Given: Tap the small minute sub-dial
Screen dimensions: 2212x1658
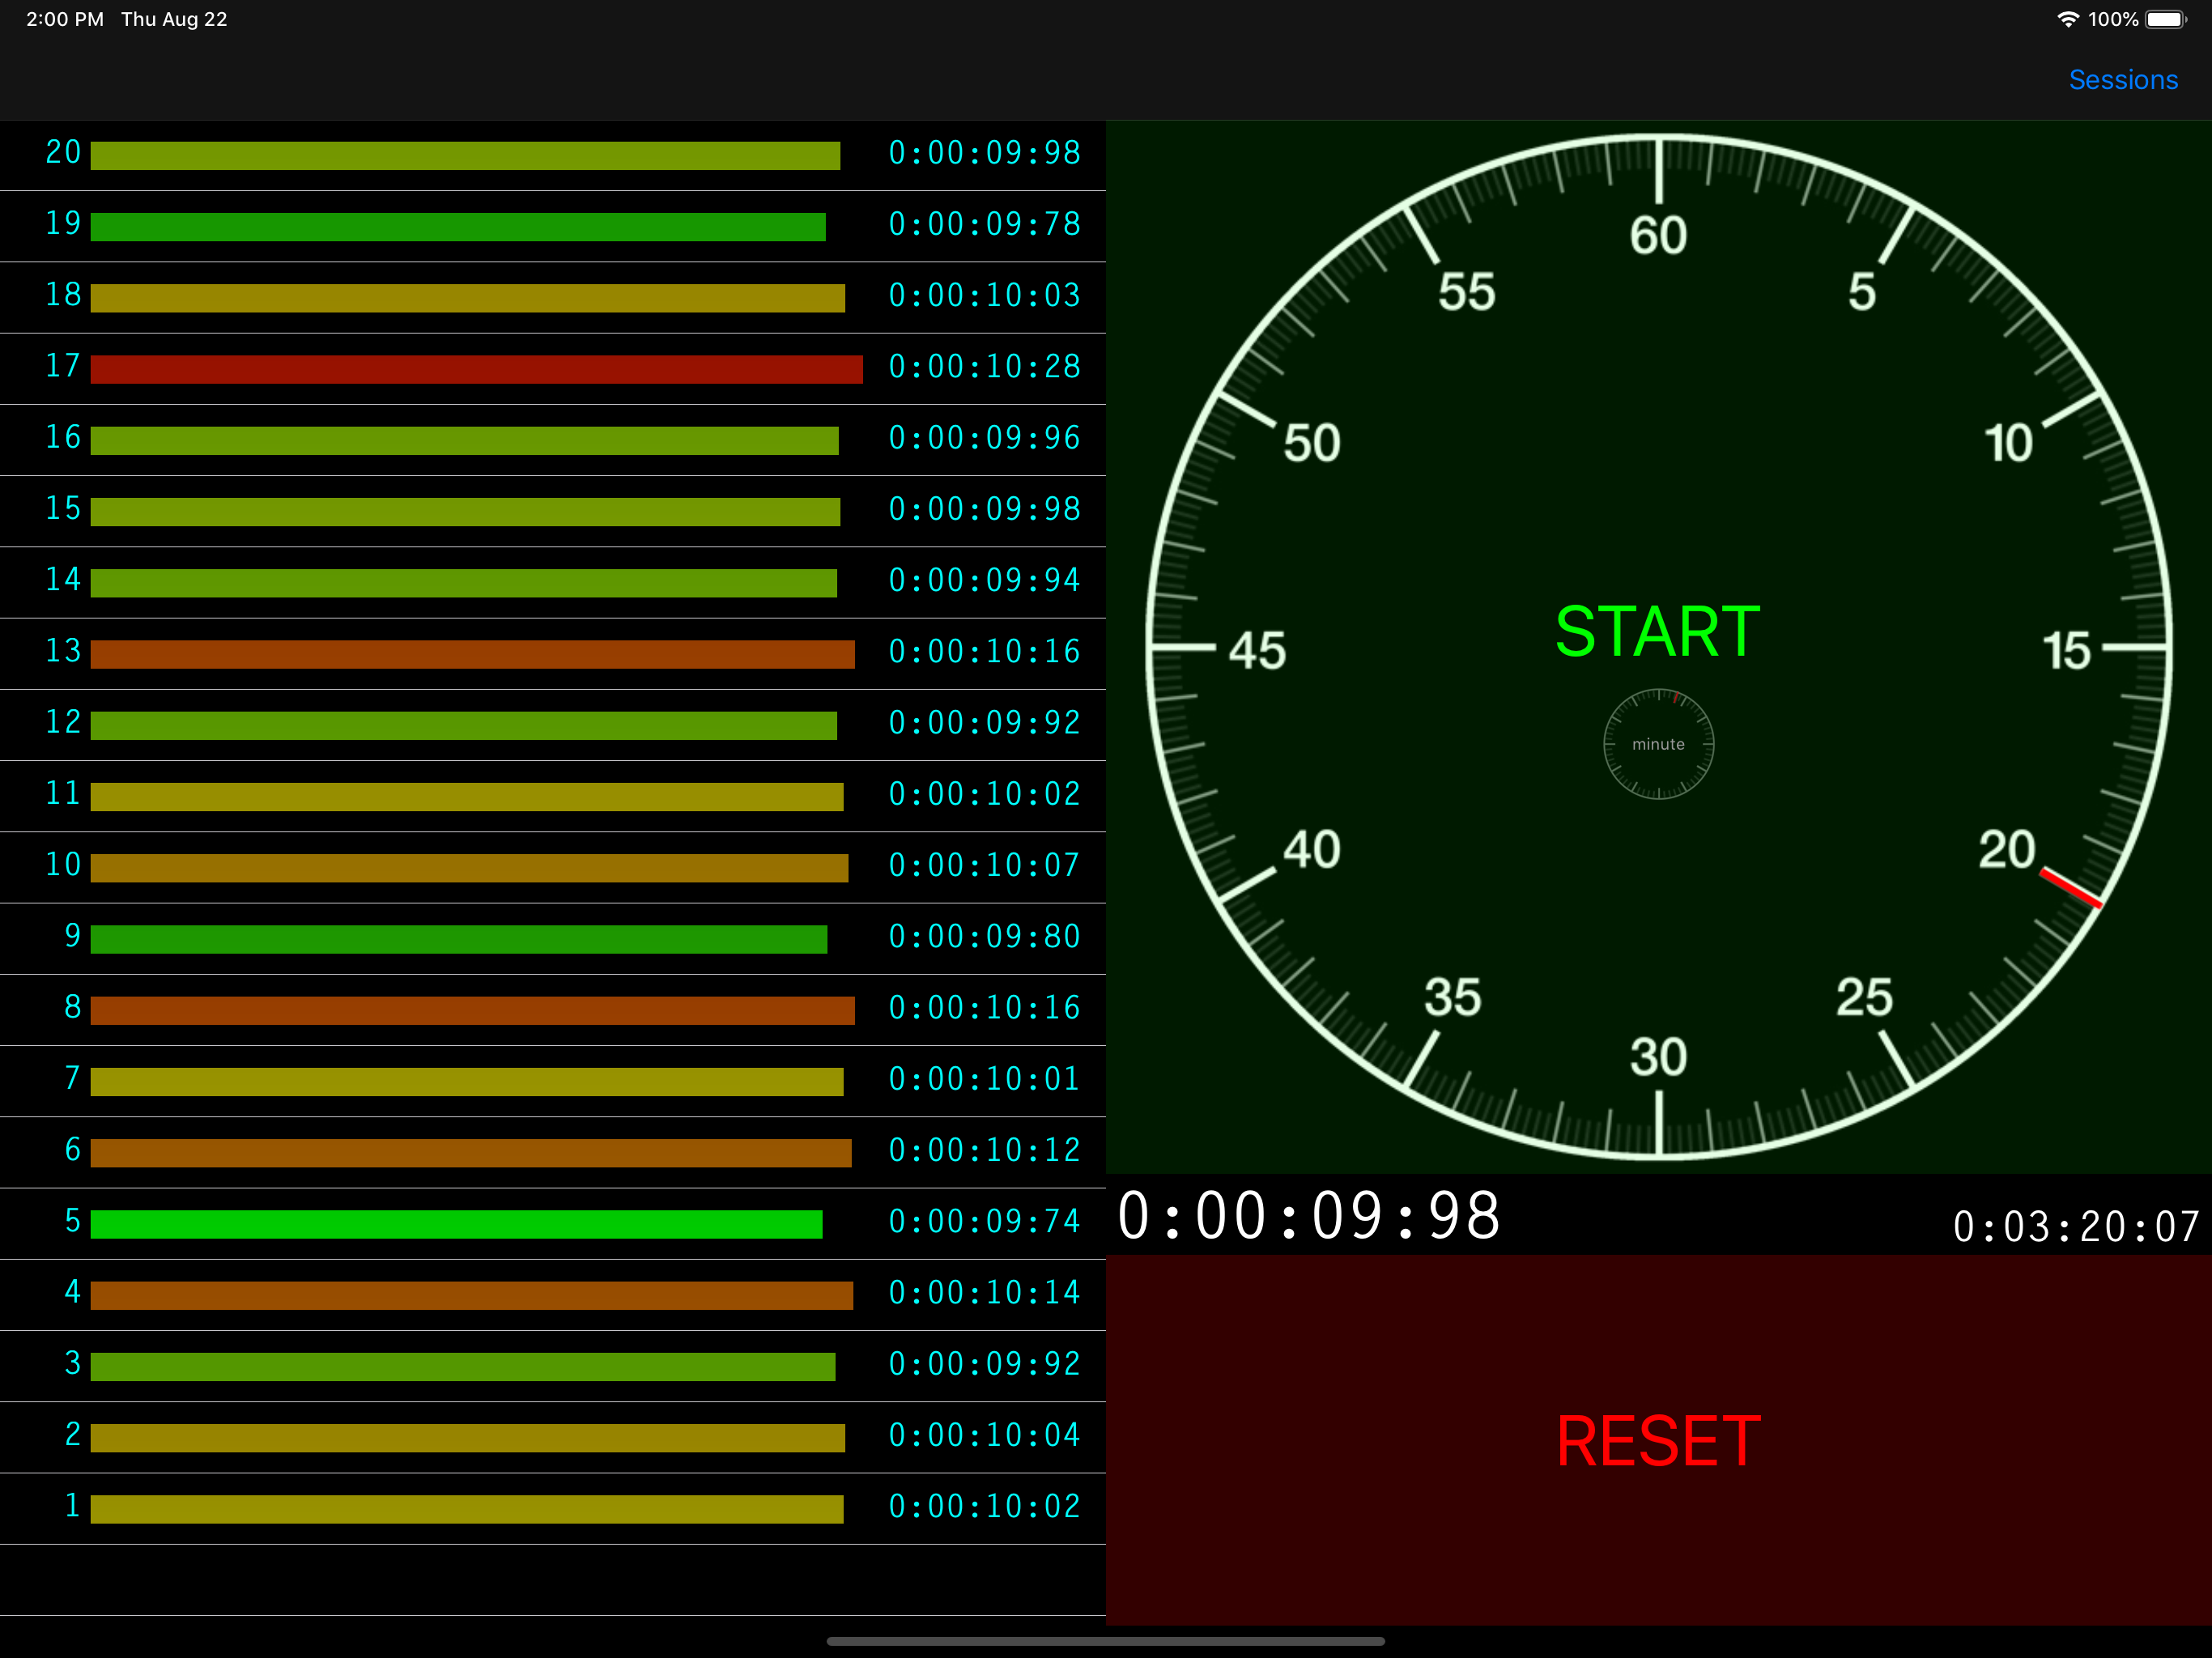Looking at the screenshot, I should click(x=1658, y=744).
